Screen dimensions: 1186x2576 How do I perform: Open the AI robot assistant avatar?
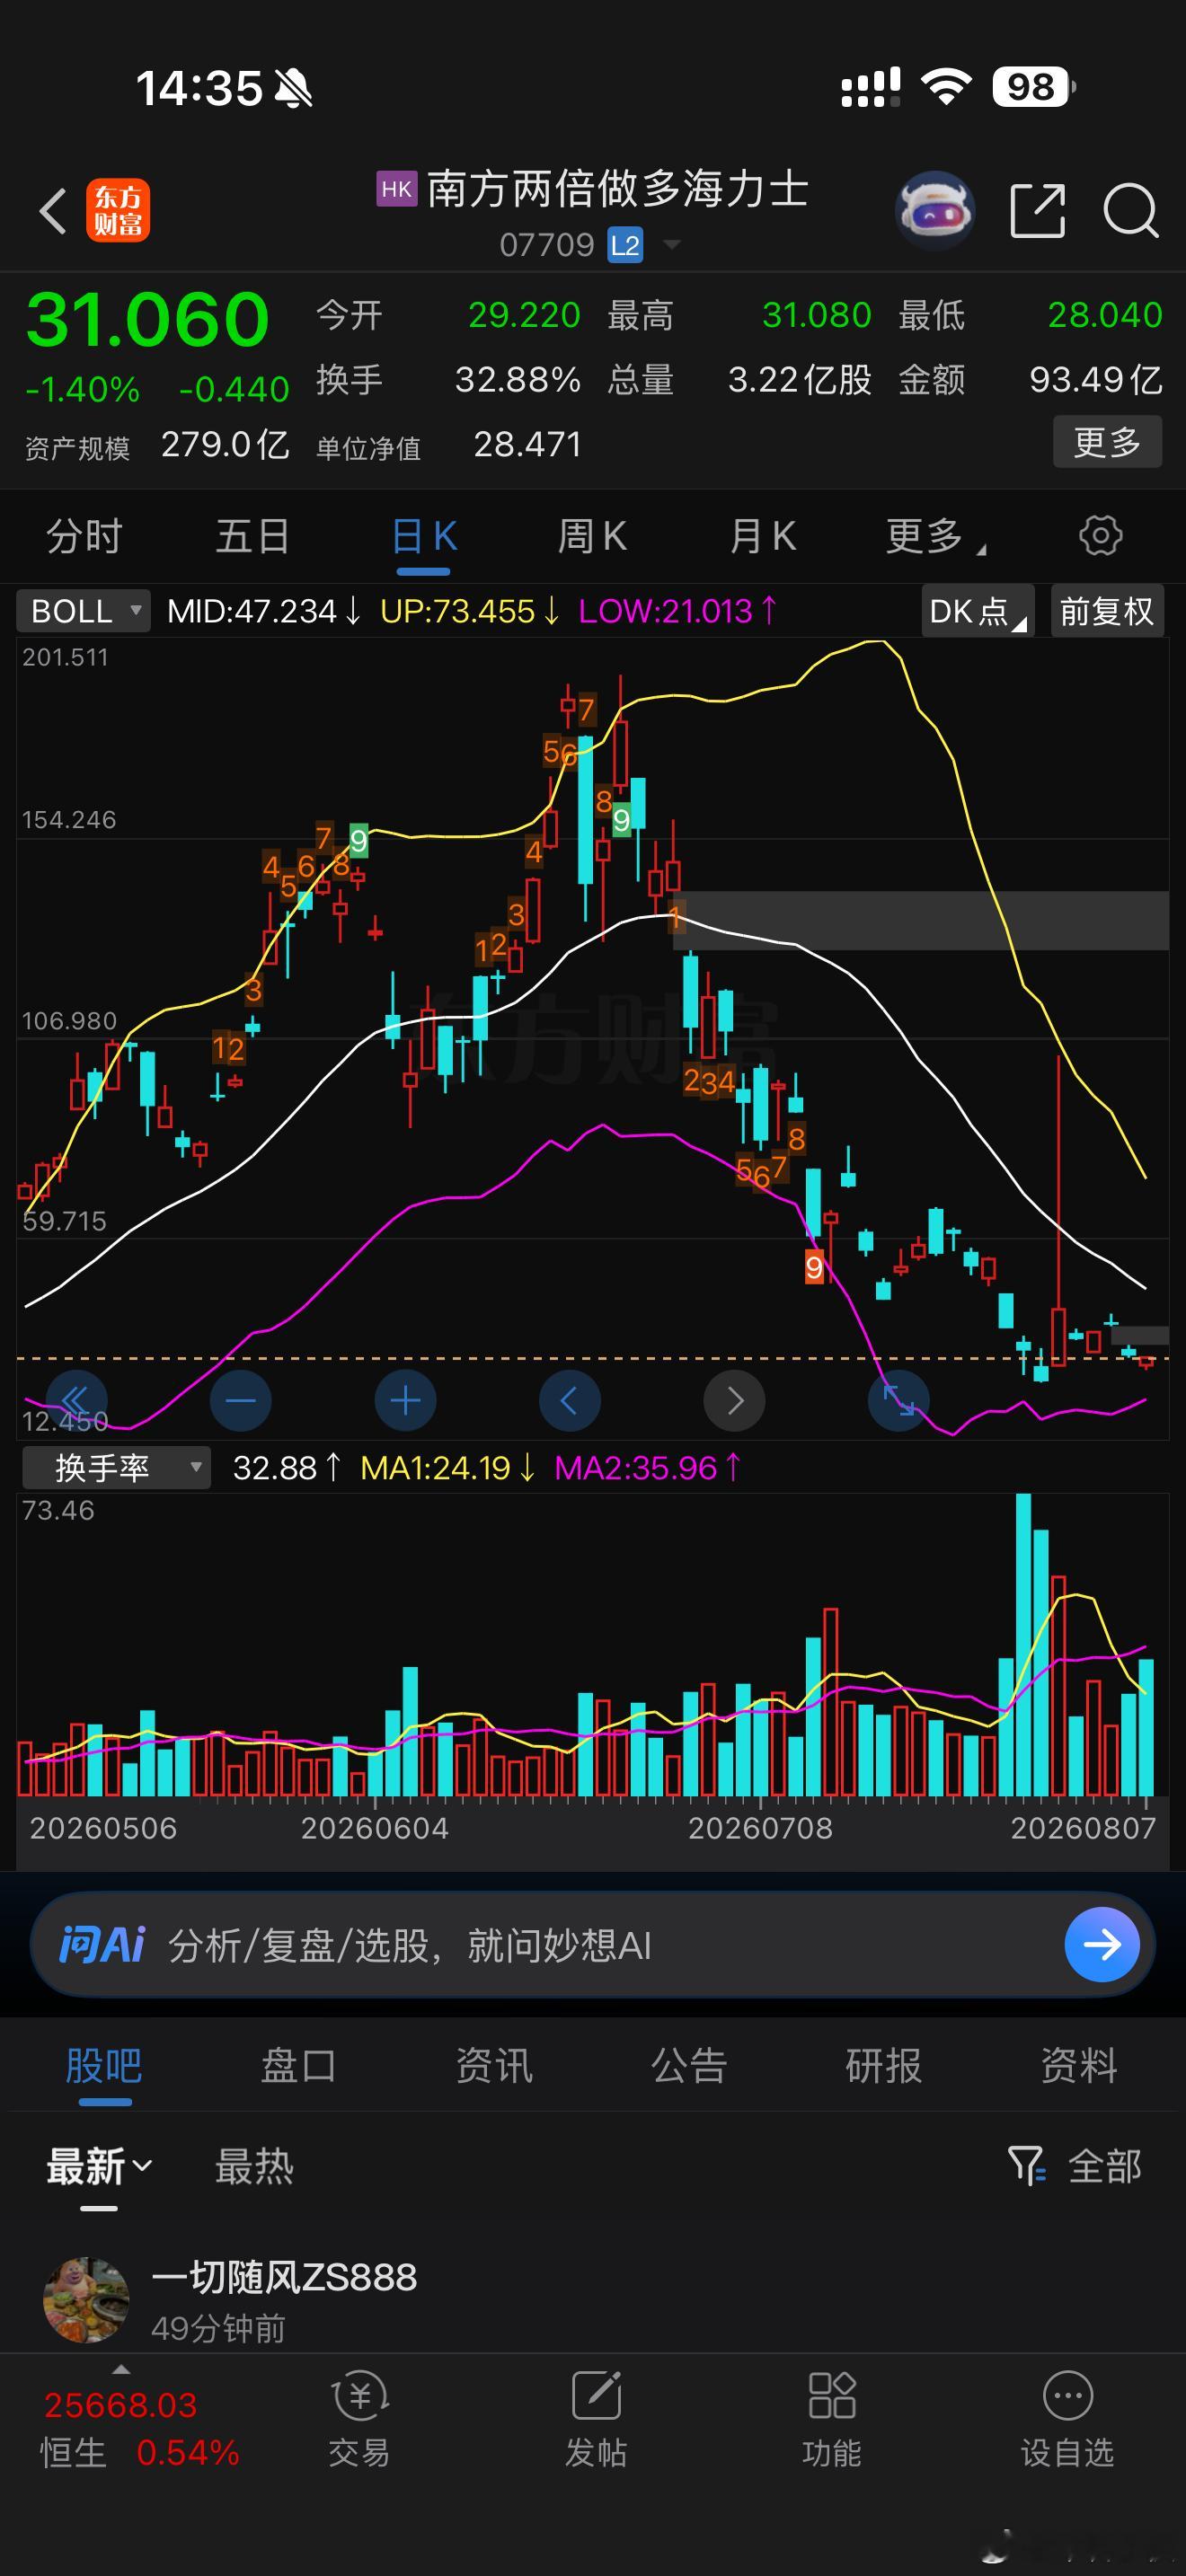click(x=935, y=211)
